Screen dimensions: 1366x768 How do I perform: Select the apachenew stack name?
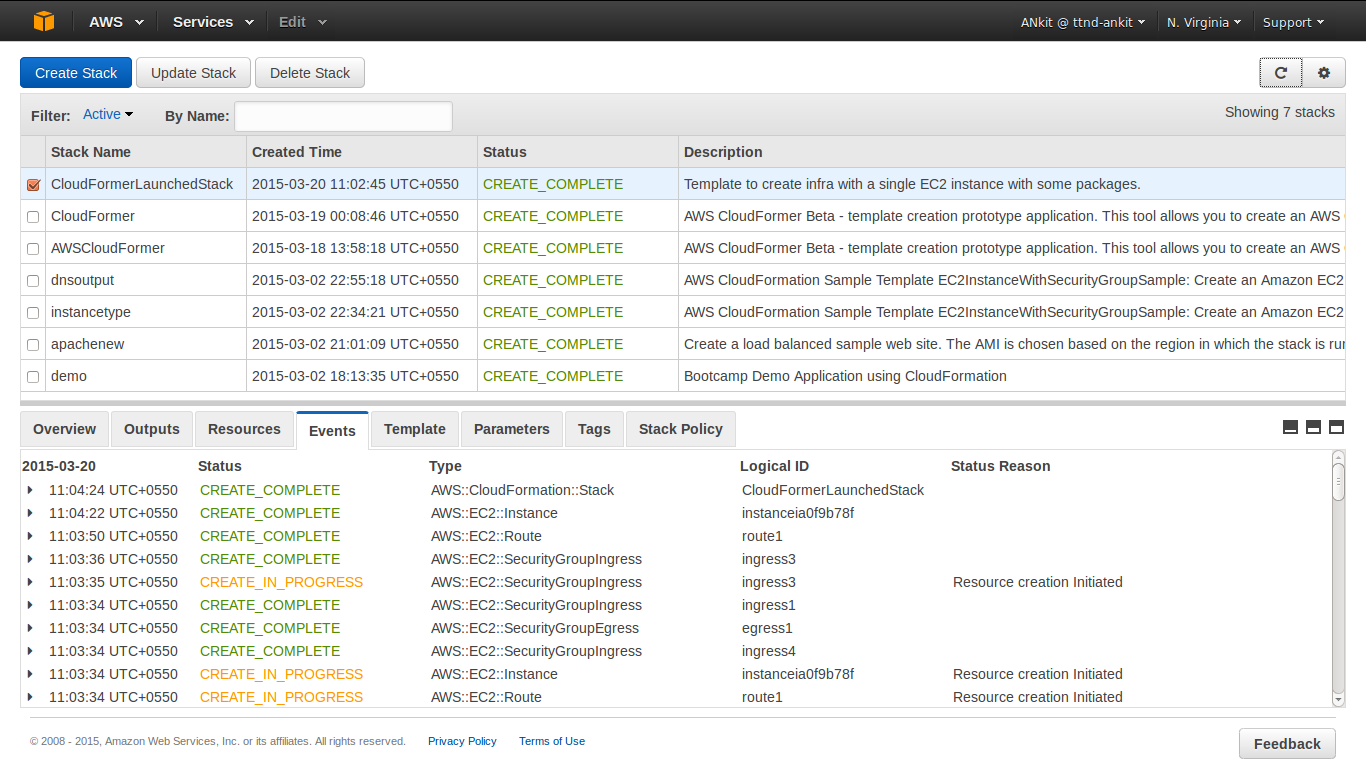tap(88, 344)
